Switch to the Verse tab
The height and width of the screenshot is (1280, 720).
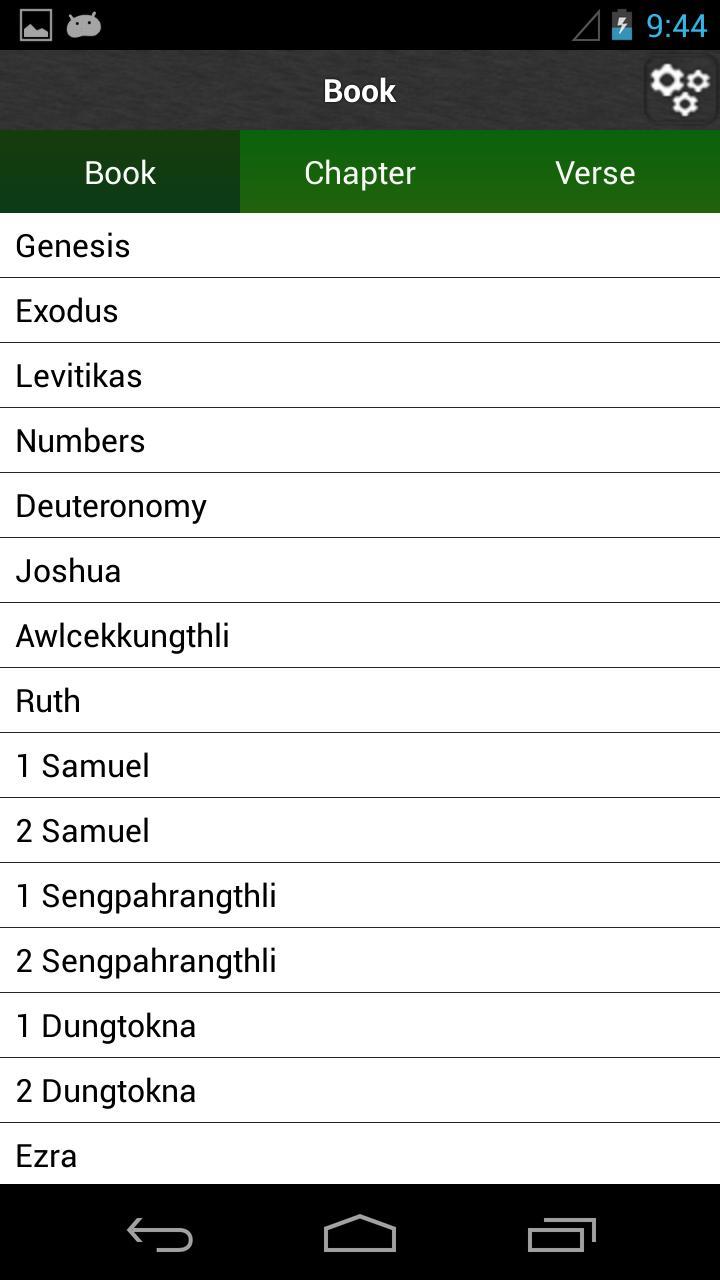coord(595,172)
